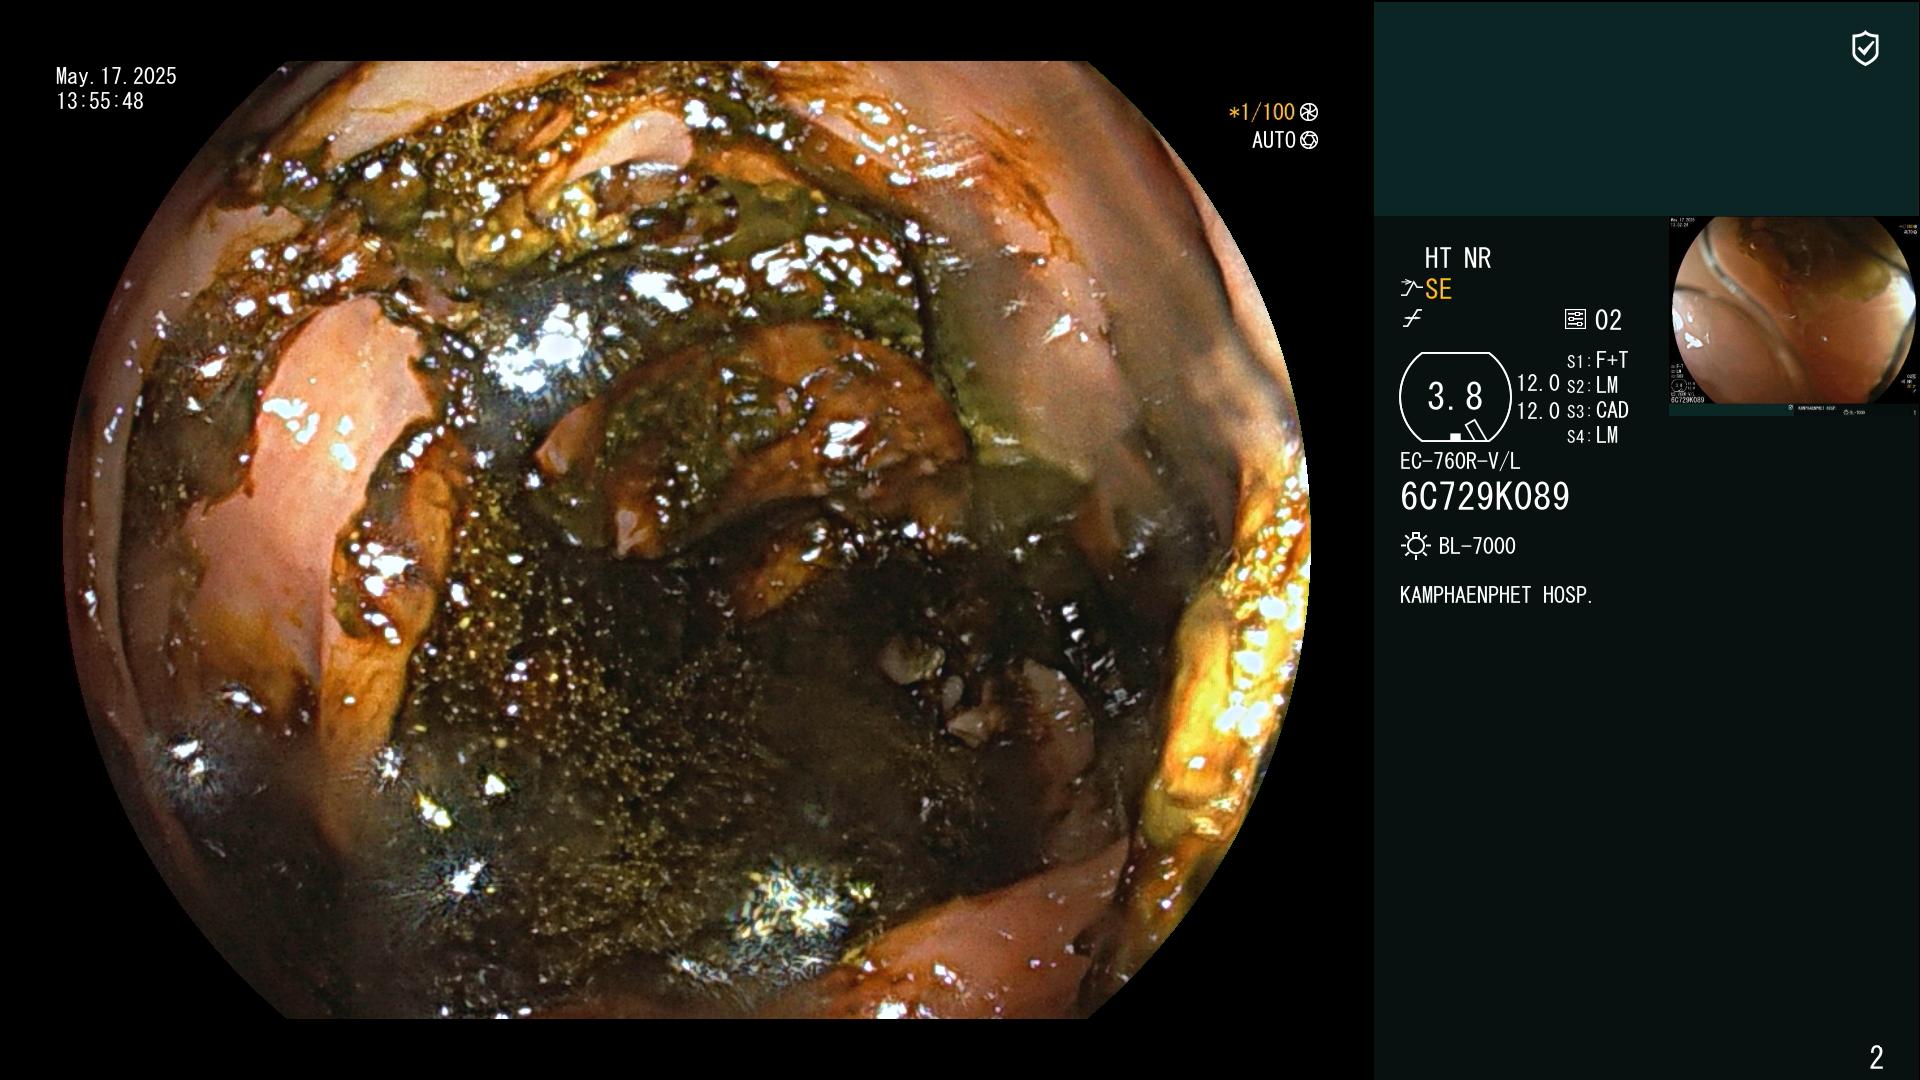Click the HT NR label
The image size is (1920, 1080).
click(x=1458, y=259)
